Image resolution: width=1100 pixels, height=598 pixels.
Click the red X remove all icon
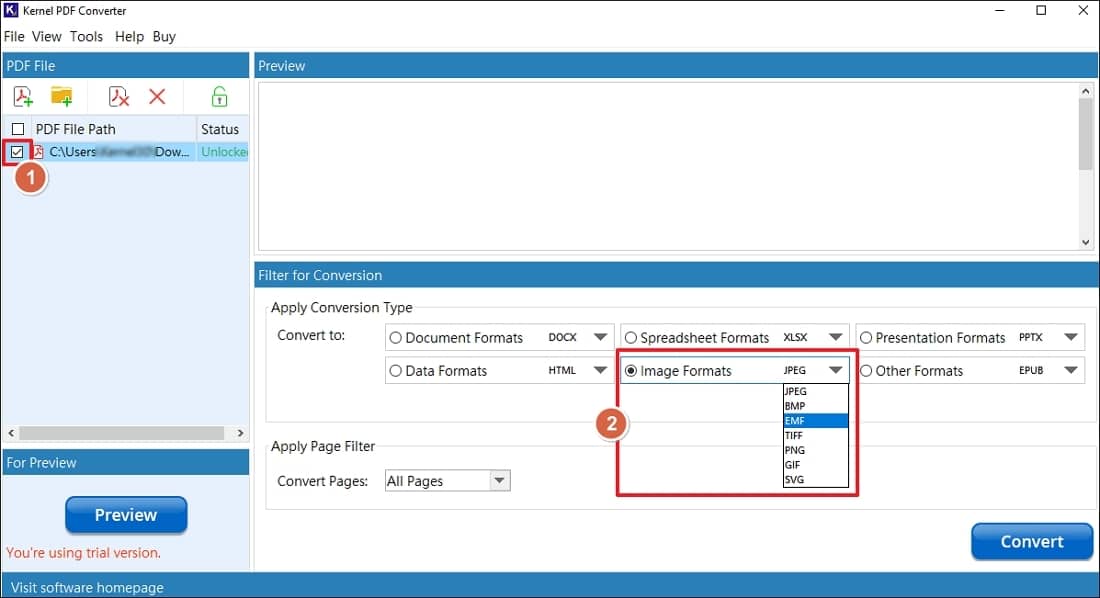pyautogui.click(x=157, y=96)
